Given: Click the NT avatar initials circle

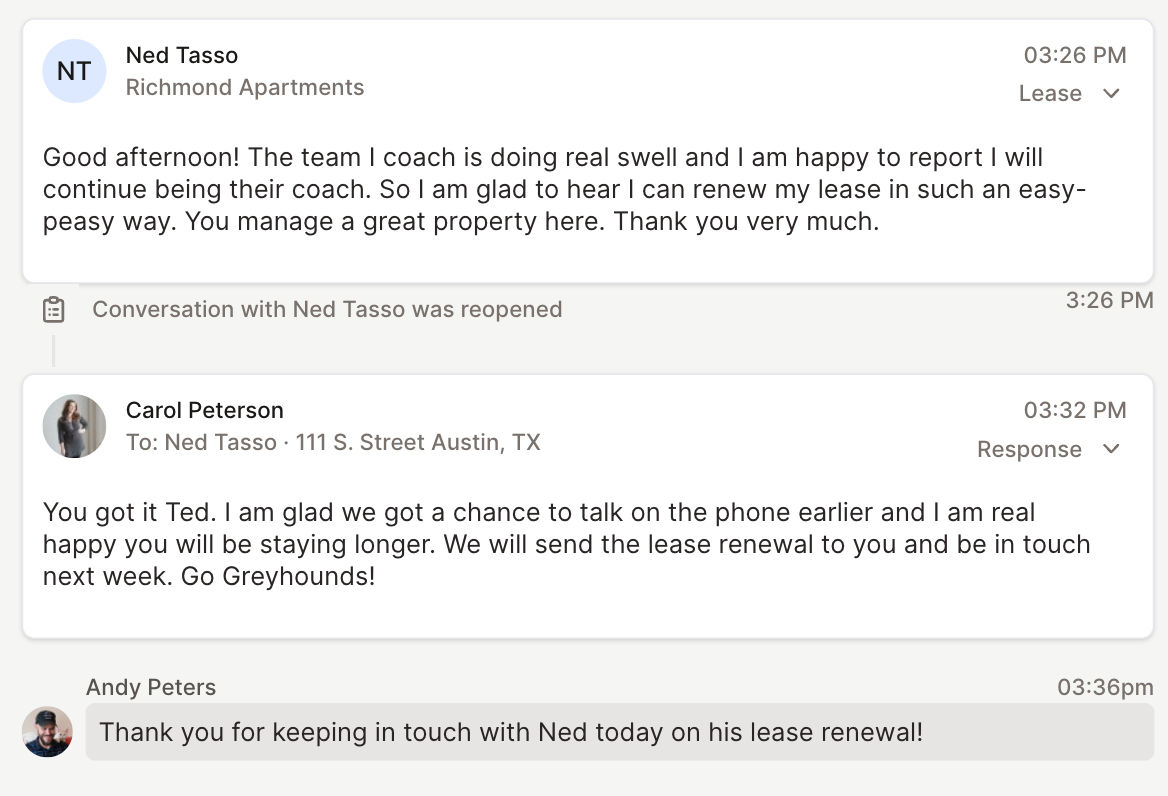Looking at the screenshot, I should click(x=74, y=71).
